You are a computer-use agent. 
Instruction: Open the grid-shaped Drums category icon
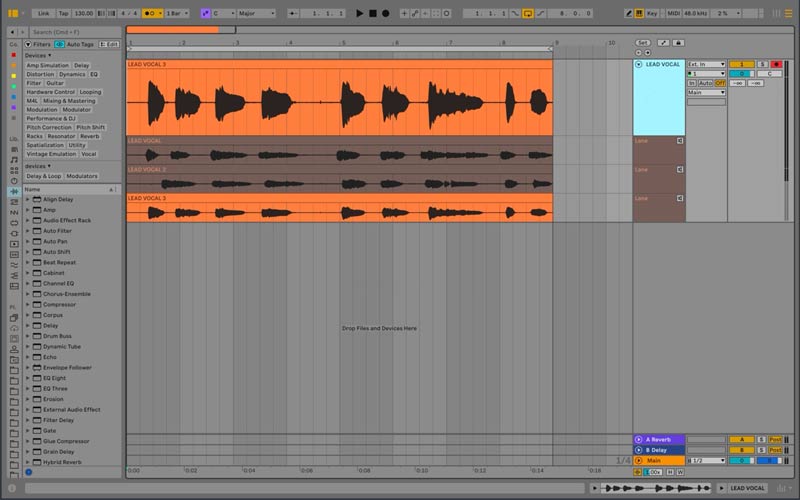point(14,170)
